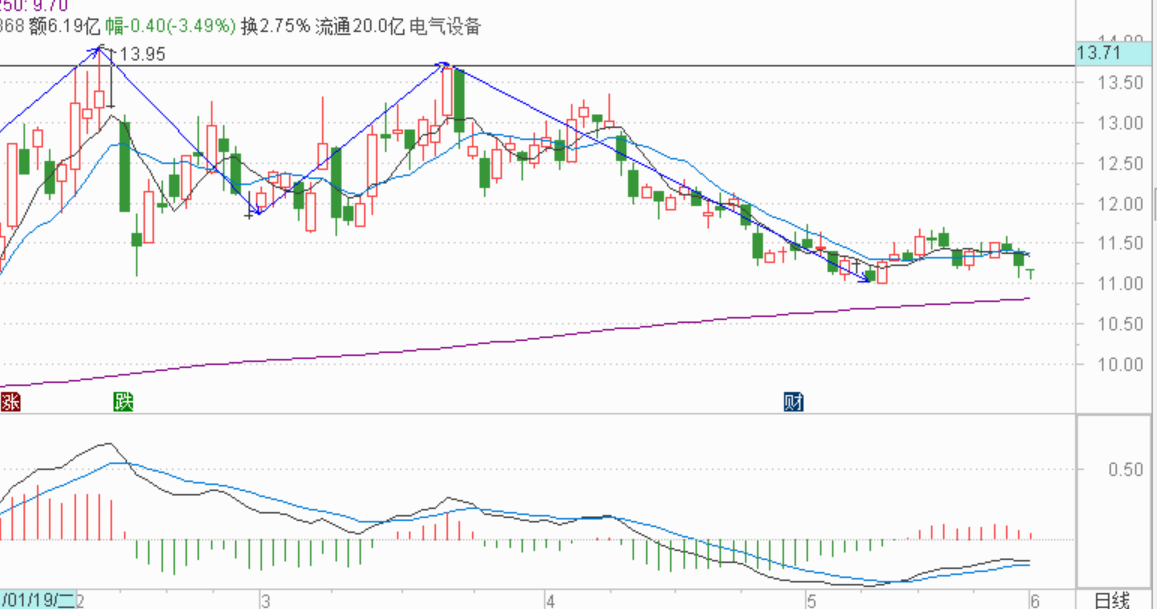Click month 3 marker on time axis
Image resolution: width=1157 pixels, height=609 pixels.
(265, 600)
